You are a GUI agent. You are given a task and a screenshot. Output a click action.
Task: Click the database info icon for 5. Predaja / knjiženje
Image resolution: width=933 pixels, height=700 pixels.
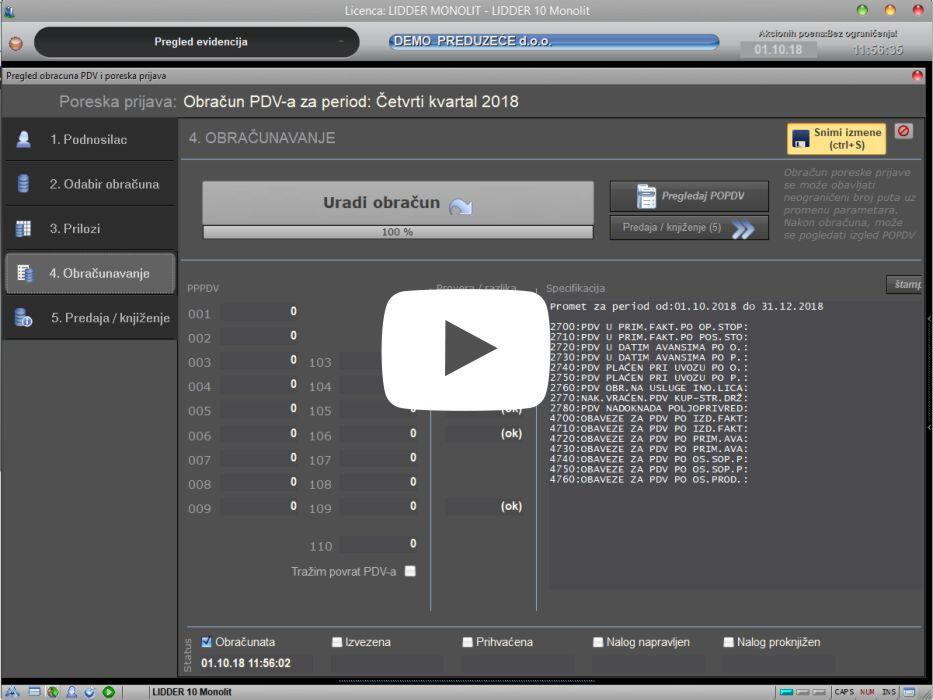[x=23, y=317]
